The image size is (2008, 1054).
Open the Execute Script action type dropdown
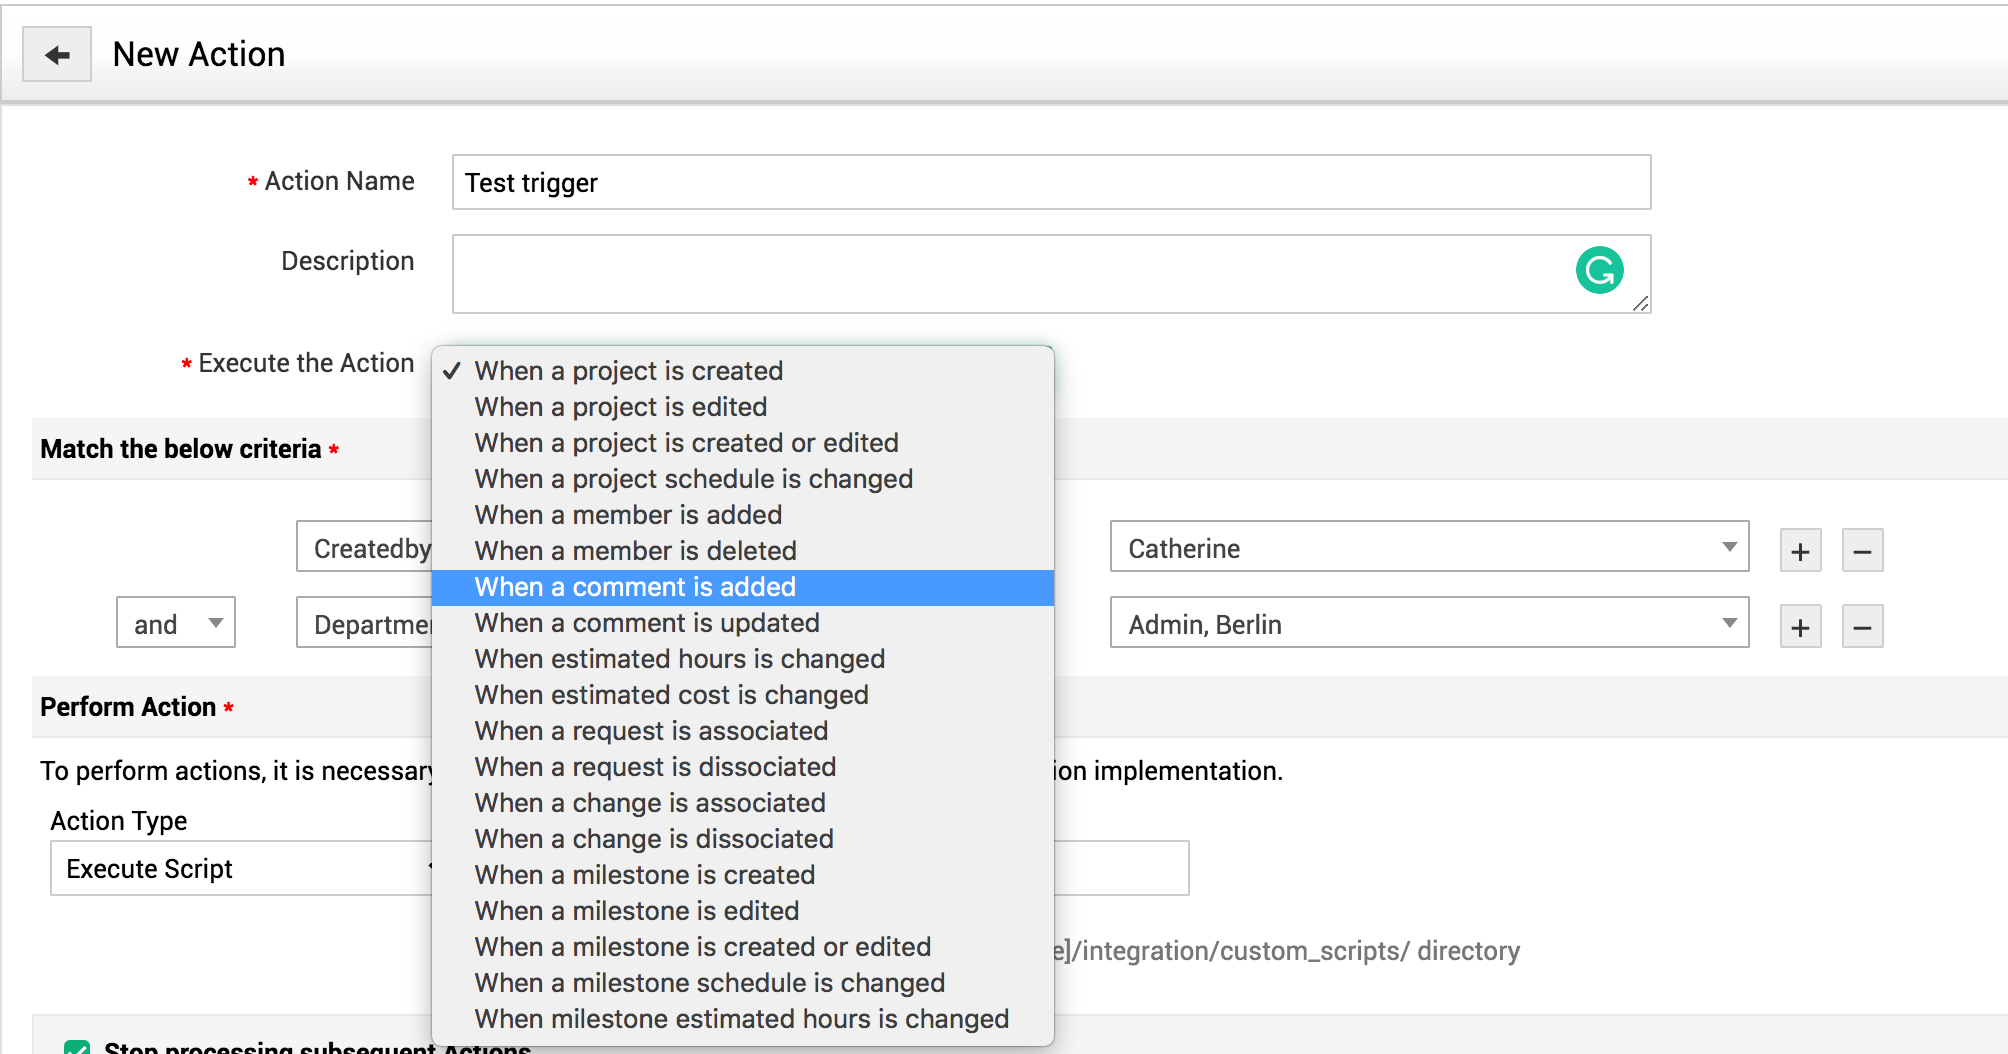240,868
